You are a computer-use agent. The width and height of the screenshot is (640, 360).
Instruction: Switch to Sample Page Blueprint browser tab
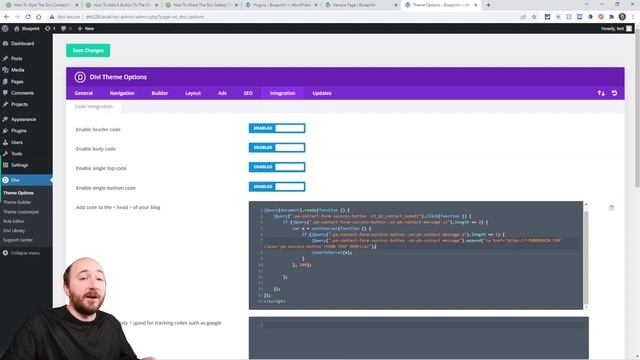361,5
